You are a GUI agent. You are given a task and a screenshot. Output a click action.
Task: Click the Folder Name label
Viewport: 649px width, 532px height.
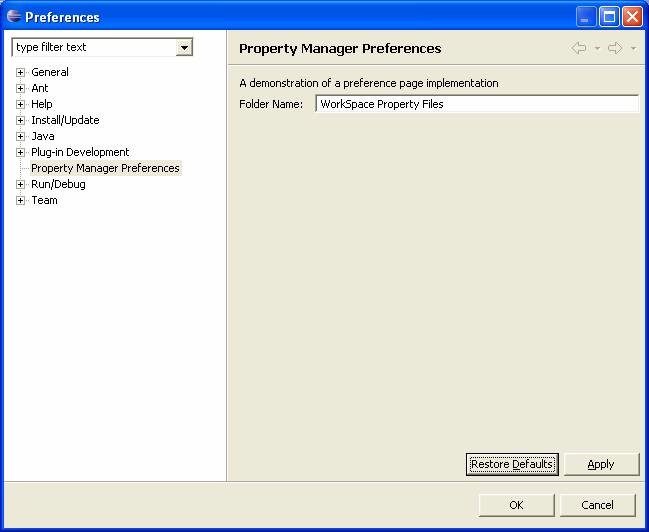pyautogui.click(x=271, y=104)
